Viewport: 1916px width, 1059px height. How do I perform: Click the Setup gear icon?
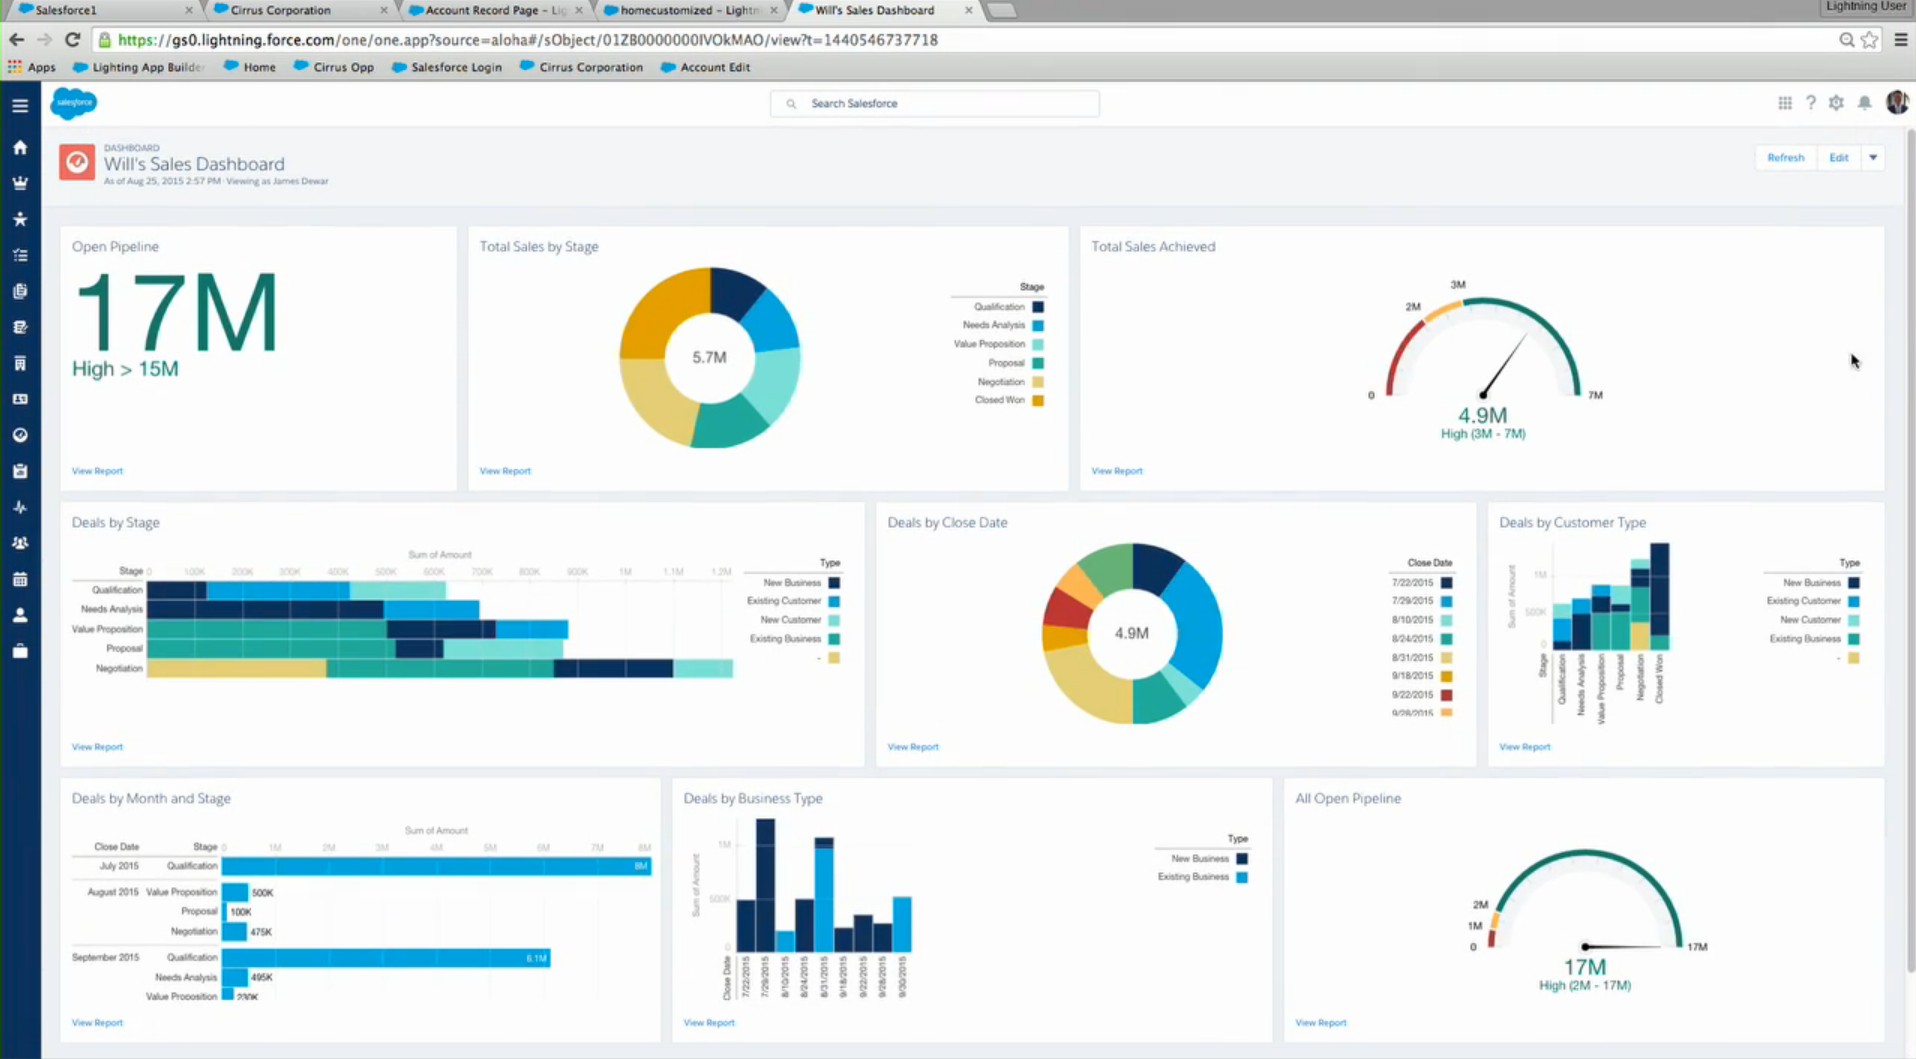point(1836,103)
